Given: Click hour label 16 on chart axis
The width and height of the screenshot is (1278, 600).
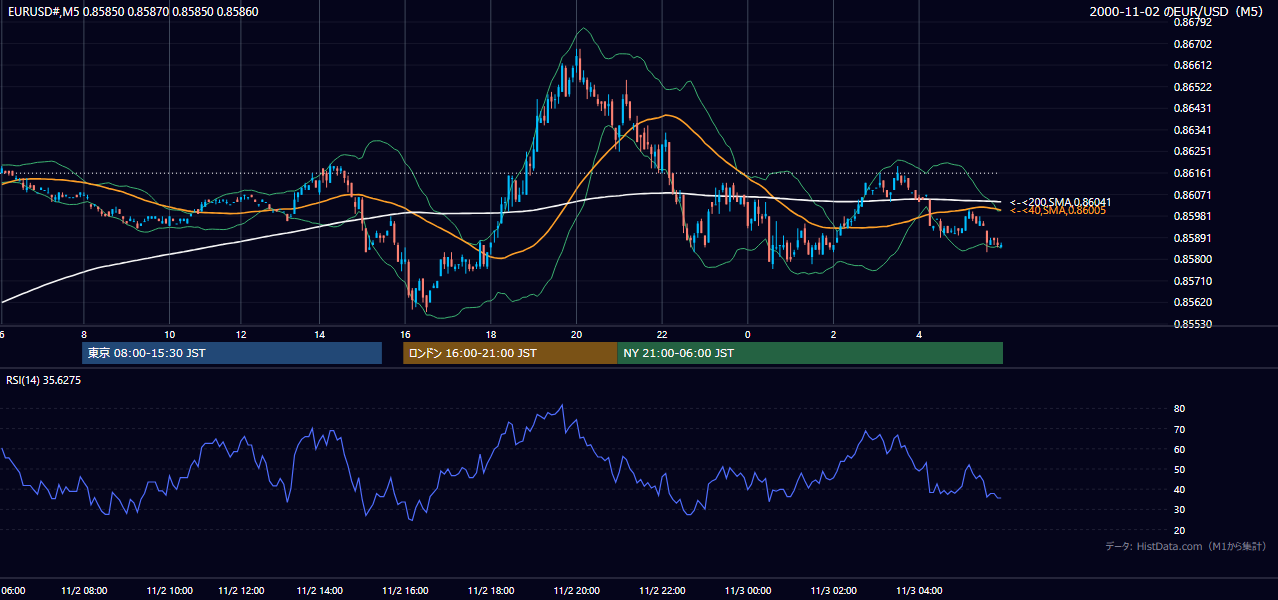Looking at the screenshot, I should [x=405, y=334].
